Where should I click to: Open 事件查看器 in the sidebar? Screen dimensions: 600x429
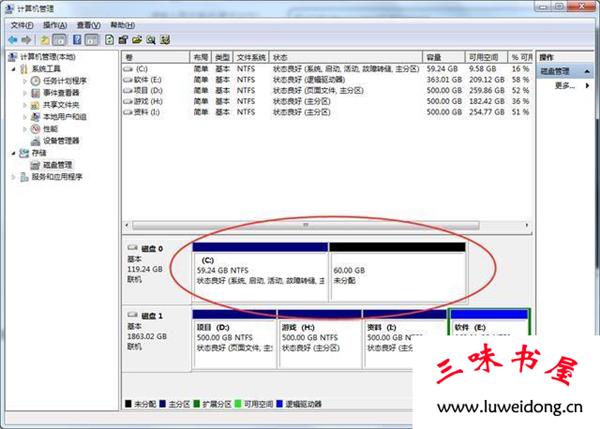[x=60, y=93]
